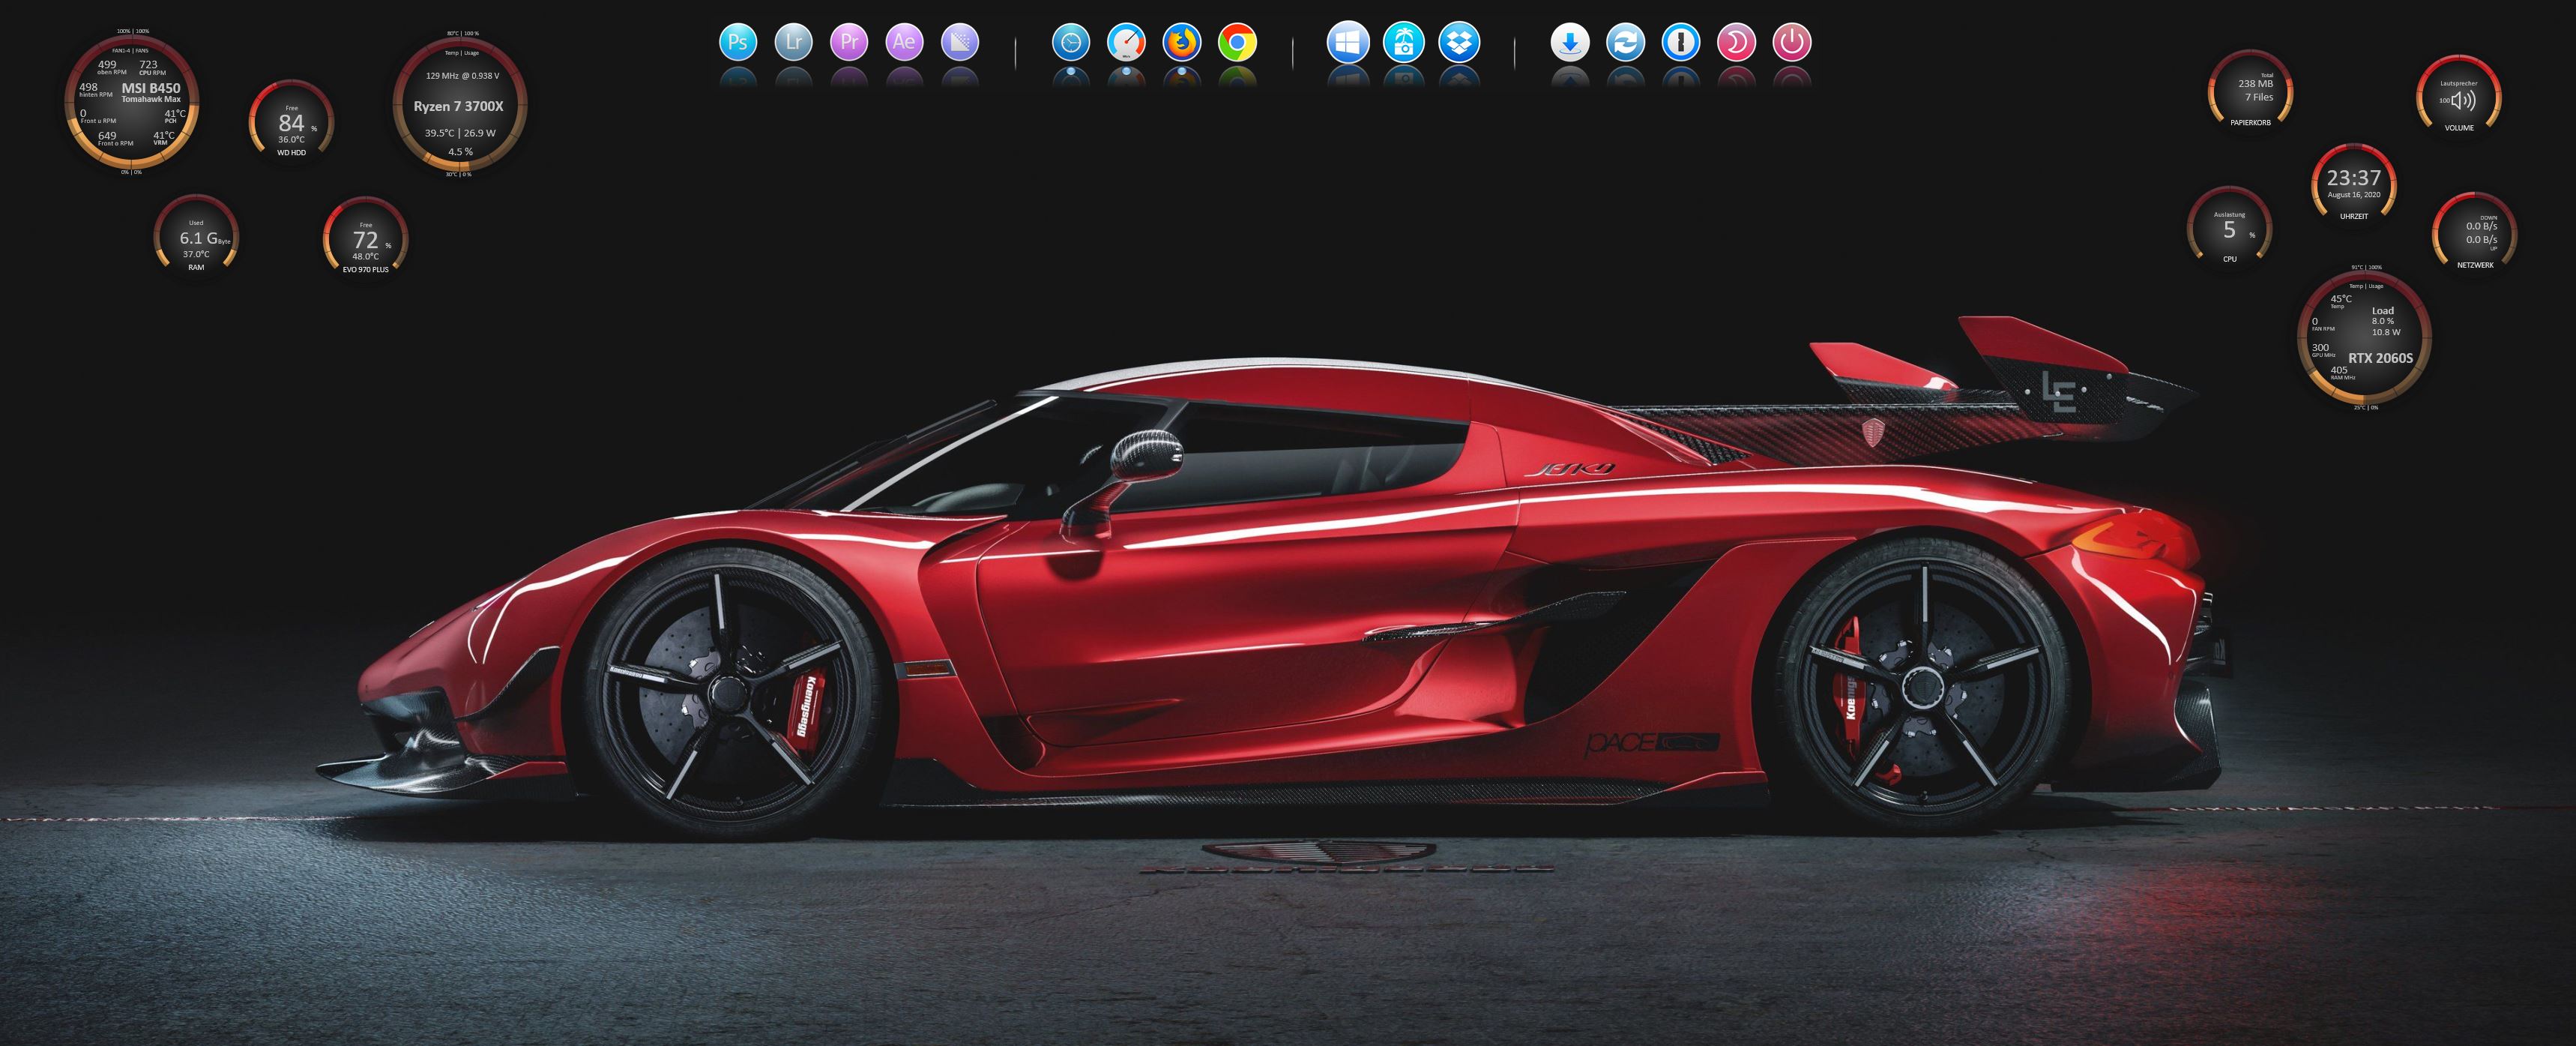
Task: Launch Google Chrome
Action: 1236,41
